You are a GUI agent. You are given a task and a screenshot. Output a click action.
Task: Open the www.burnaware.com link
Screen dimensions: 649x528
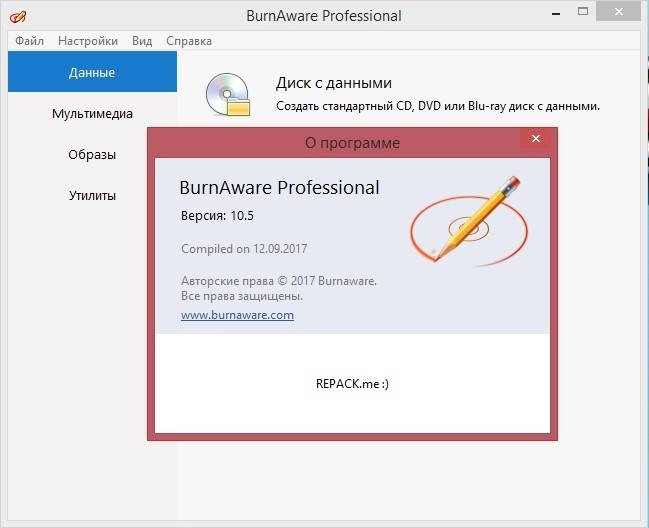click(237, 315)
